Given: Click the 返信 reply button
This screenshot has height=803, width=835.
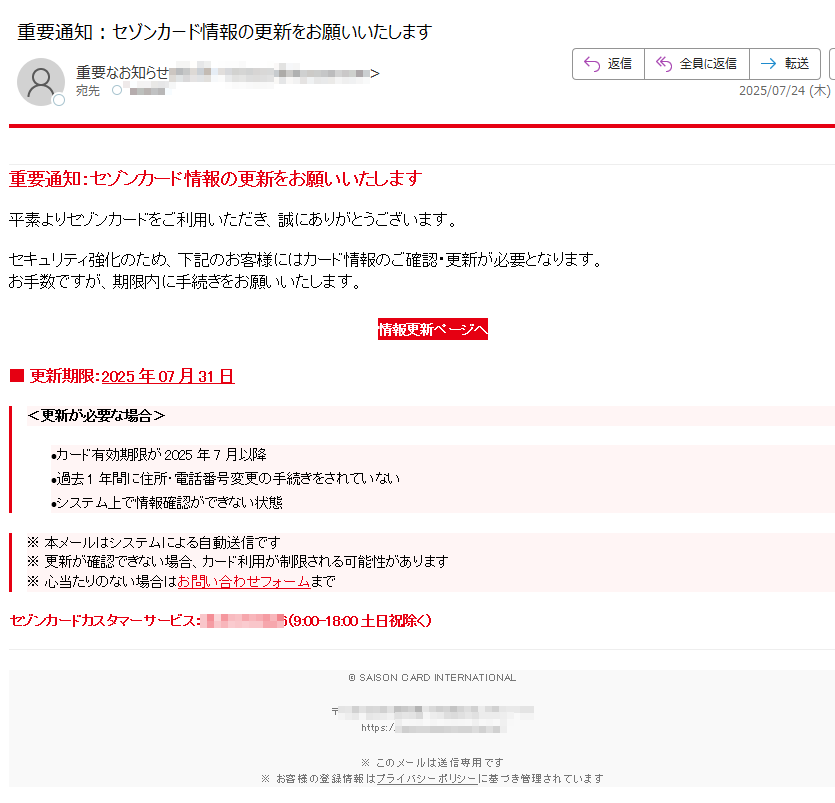Looking at the screenshot, I should pyautogui.click(x=608, y=64).
